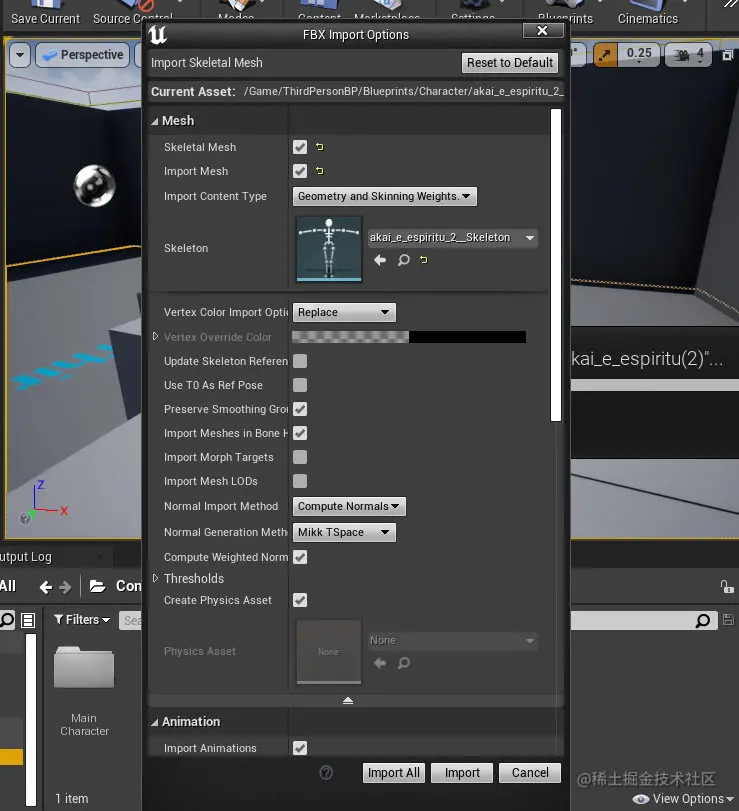Click Reset to Default button

point(510,63)
